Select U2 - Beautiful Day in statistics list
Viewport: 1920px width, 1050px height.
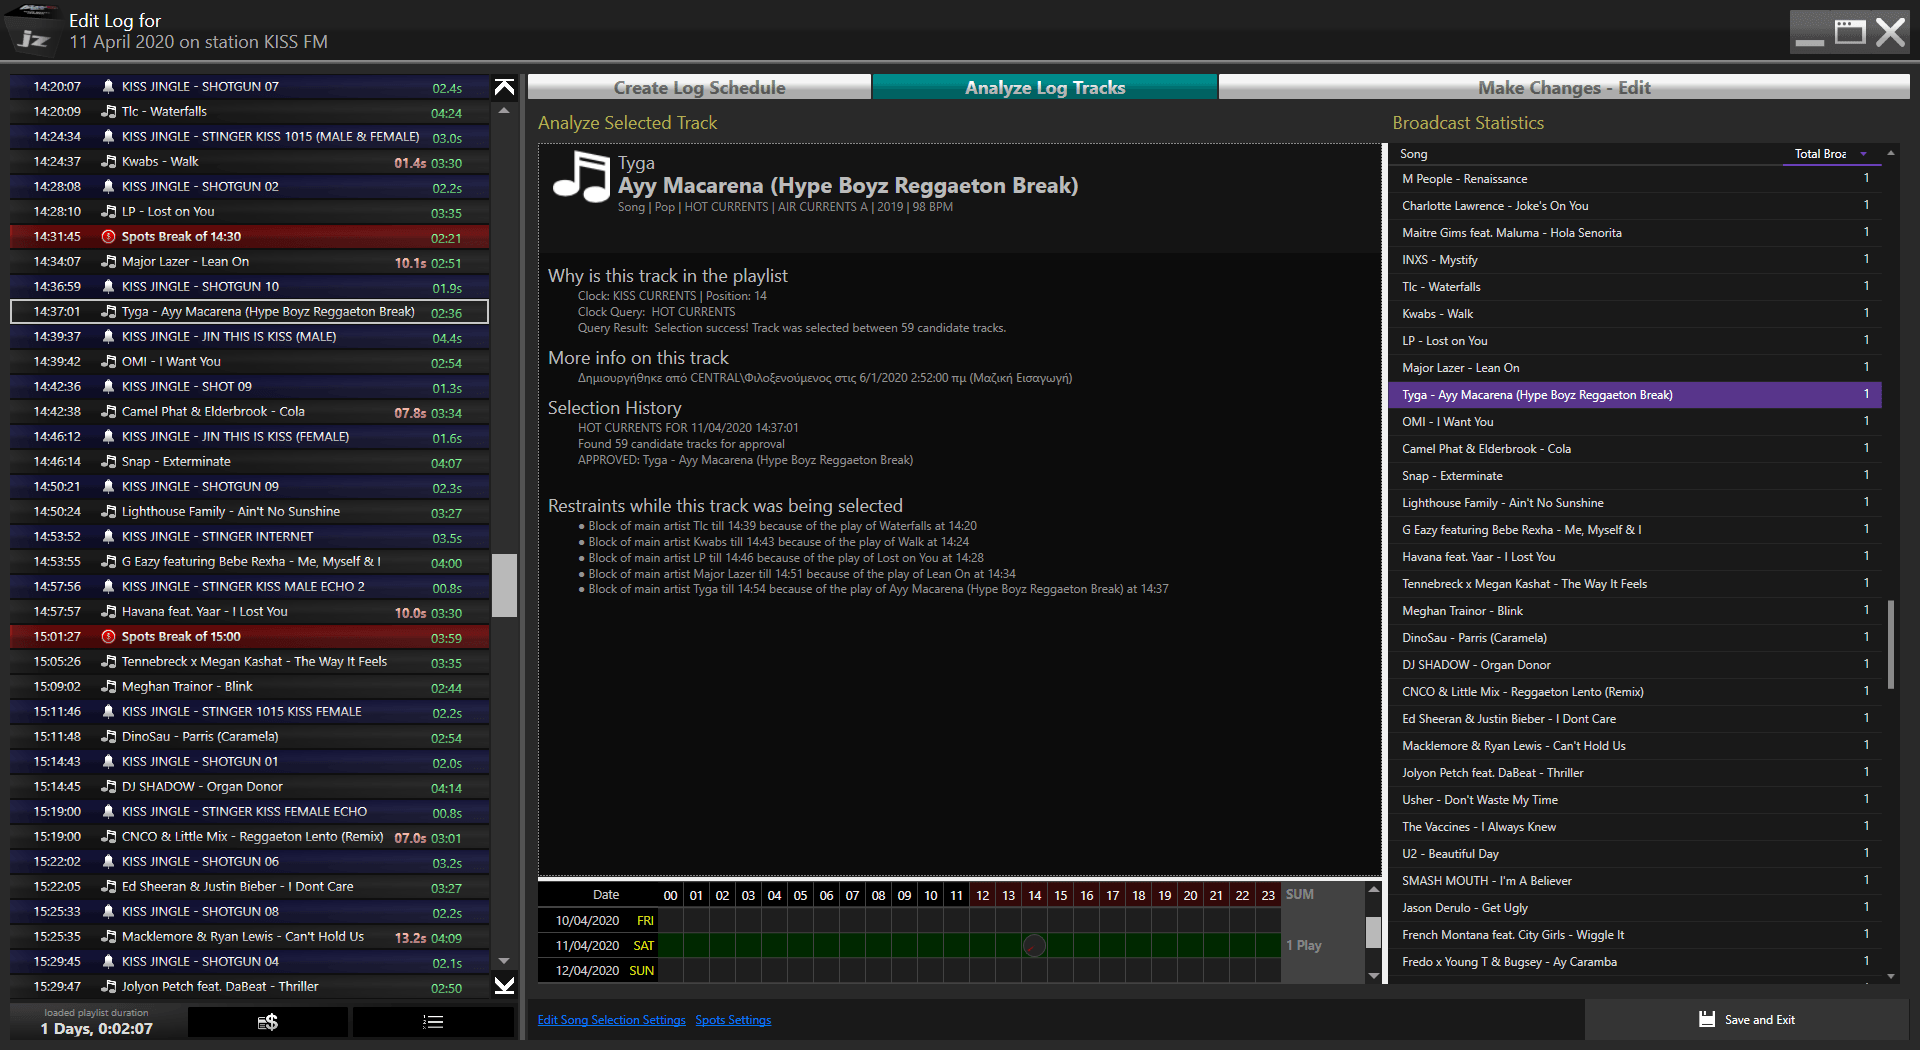pos(1636,854)
